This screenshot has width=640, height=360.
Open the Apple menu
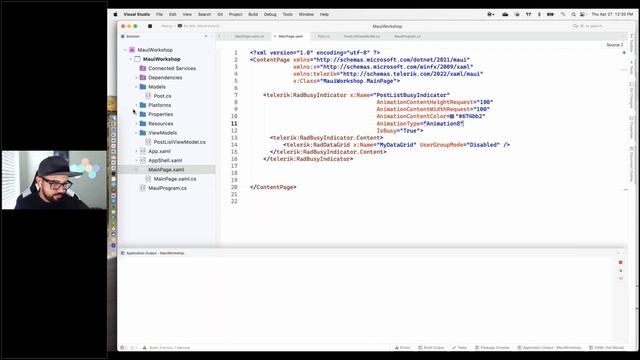tap(116, 14)
